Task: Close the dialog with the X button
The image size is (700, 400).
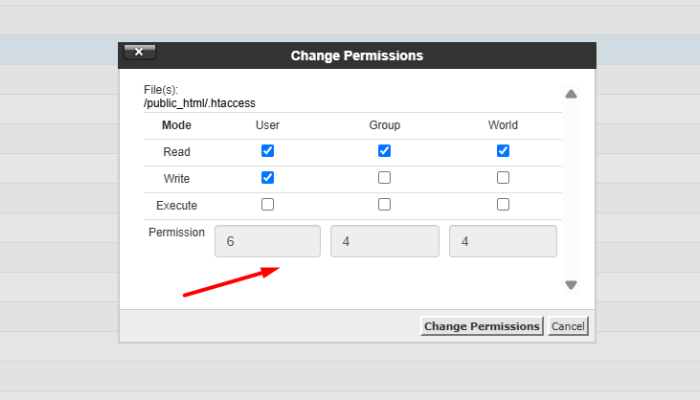Action: 138,52
